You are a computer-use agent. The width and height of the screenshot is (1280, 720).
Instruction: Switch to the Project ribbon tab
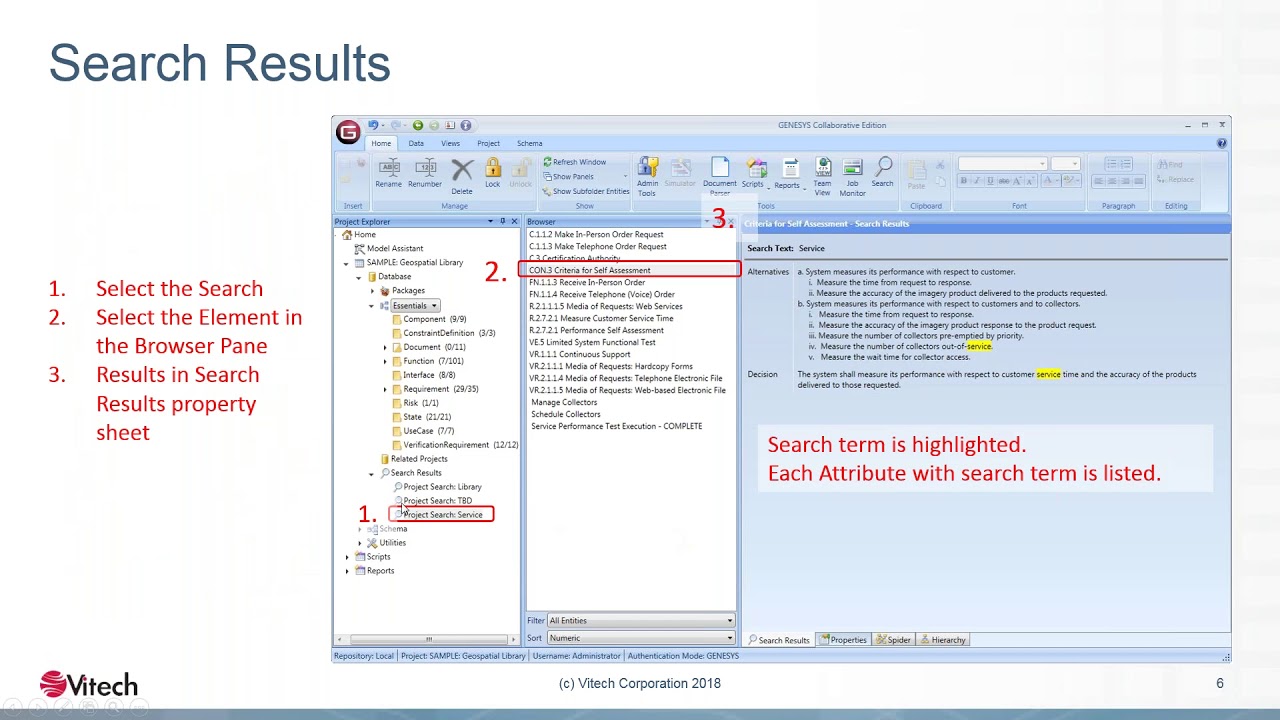pyautogui.click(x=489, y=143)
